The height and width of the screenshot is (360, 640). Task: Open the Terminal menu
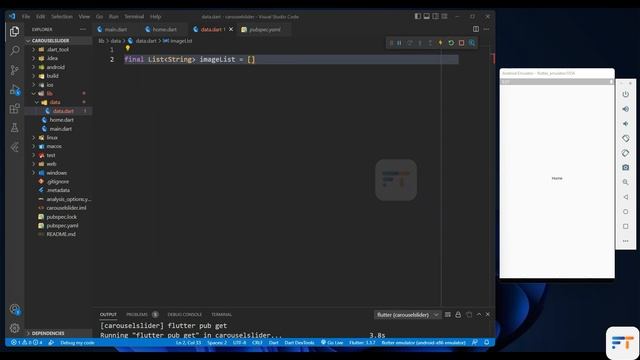[134, 16]
